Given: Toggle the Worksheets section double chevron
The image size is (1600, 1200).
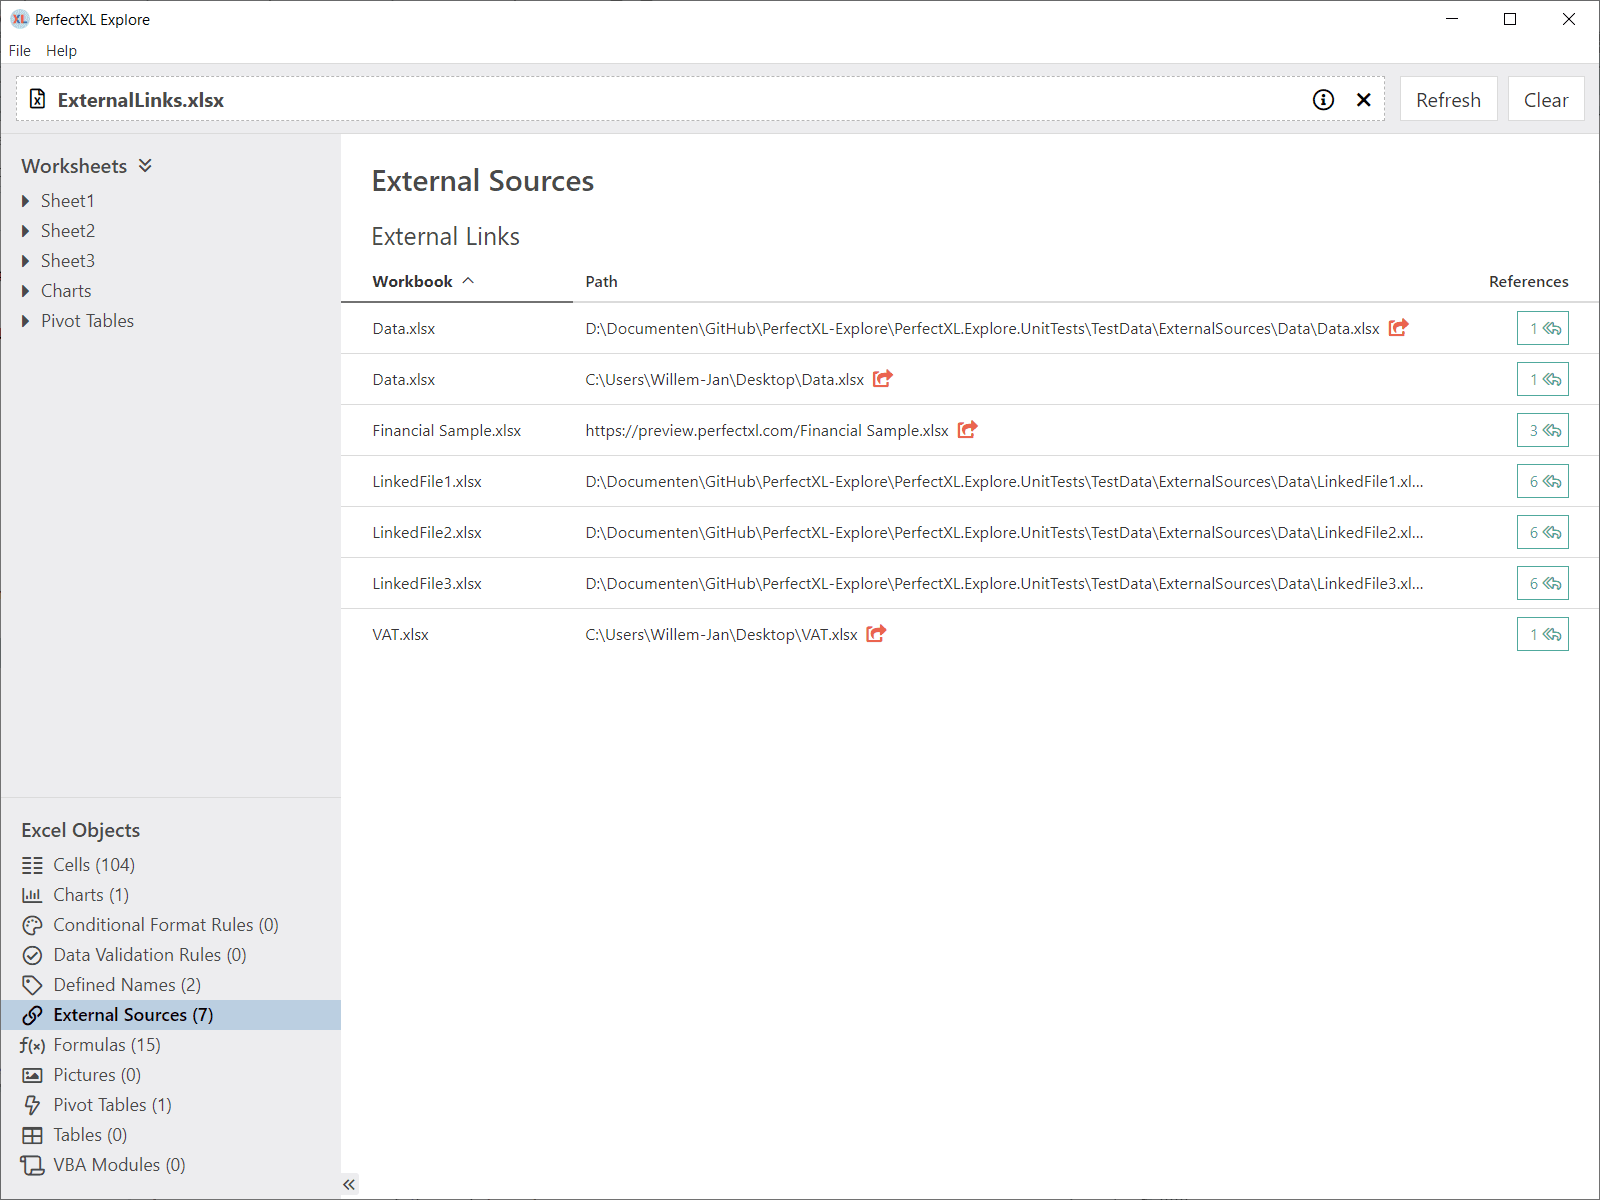Looking at the screenshot, I should (x=145, y=166).
